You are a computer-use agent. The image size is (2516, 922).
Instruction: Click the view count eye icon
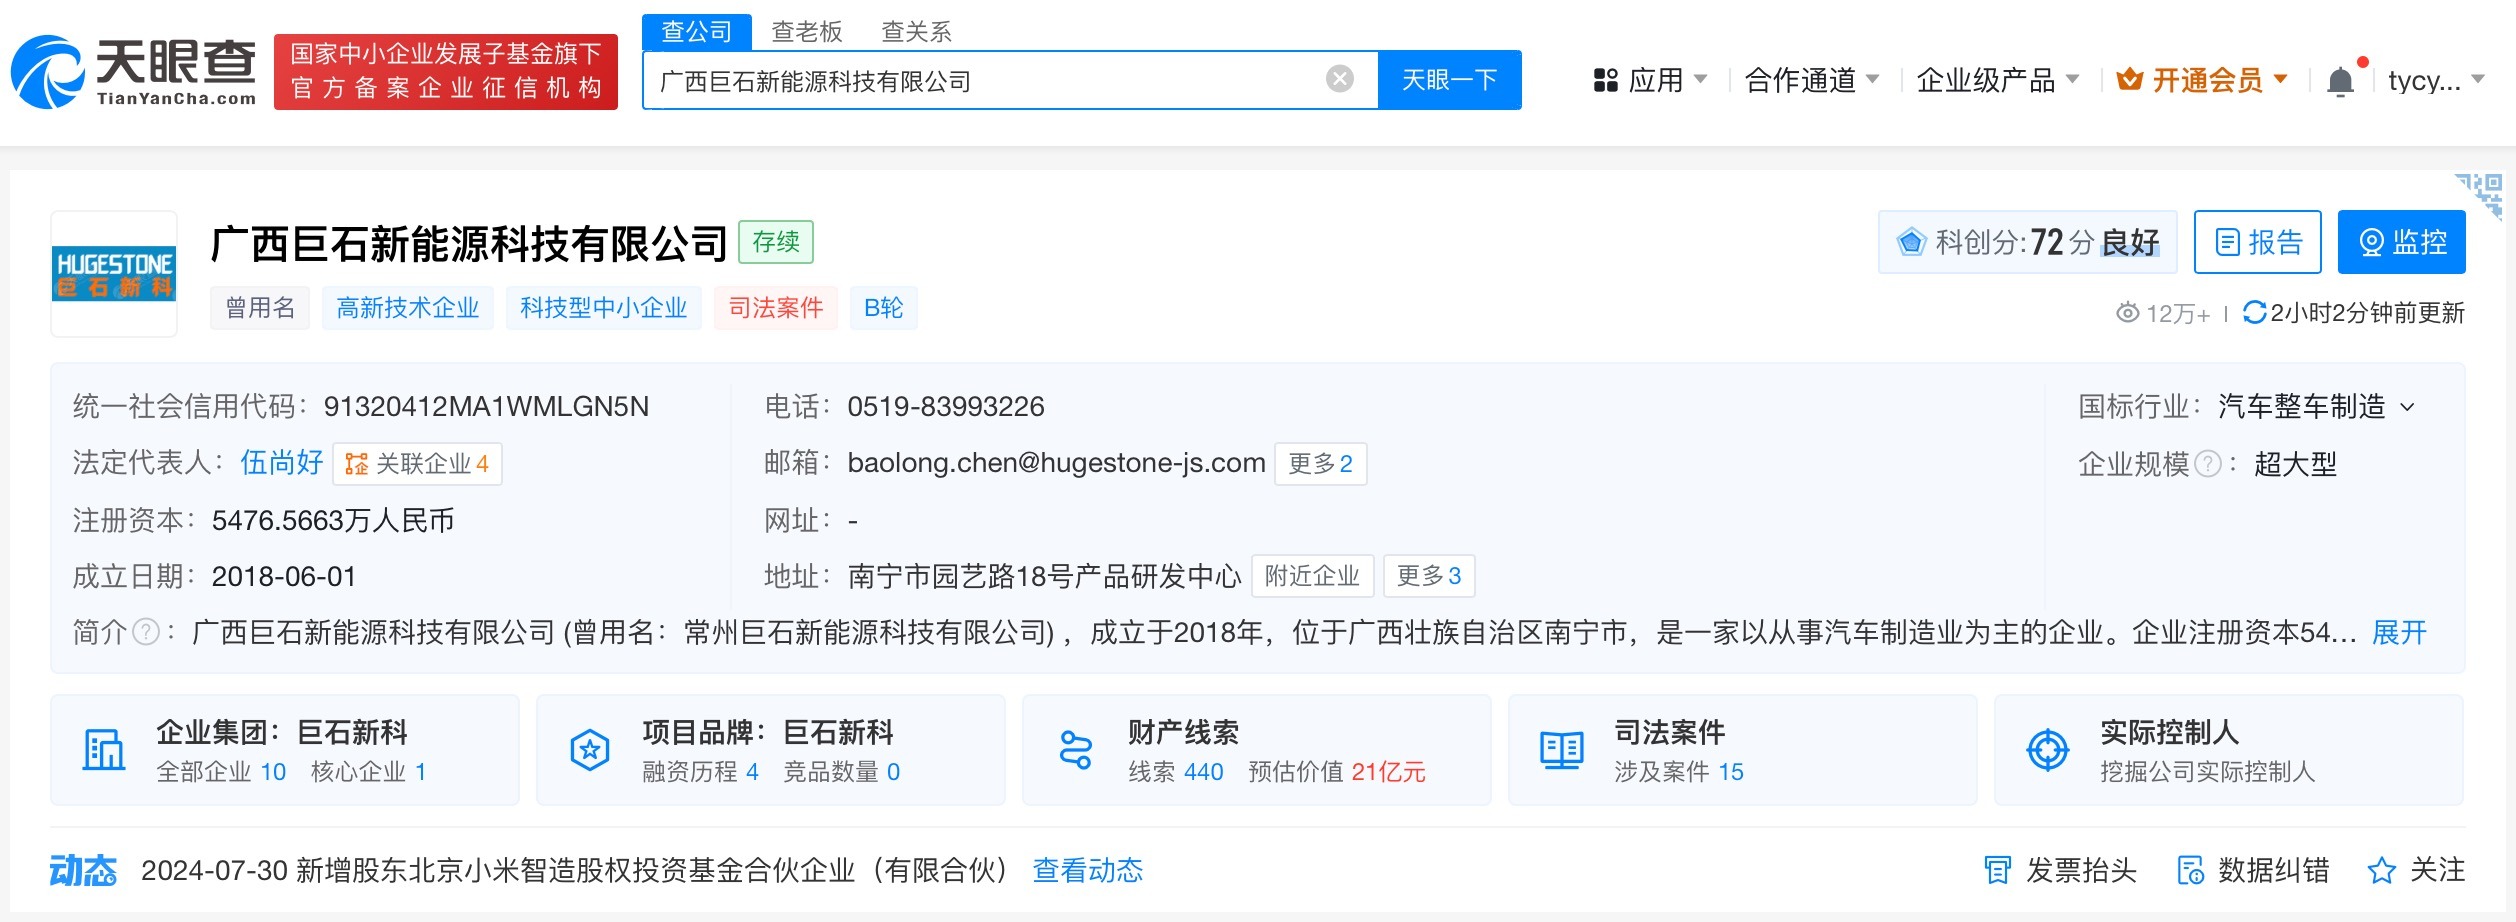[2127, 313]
